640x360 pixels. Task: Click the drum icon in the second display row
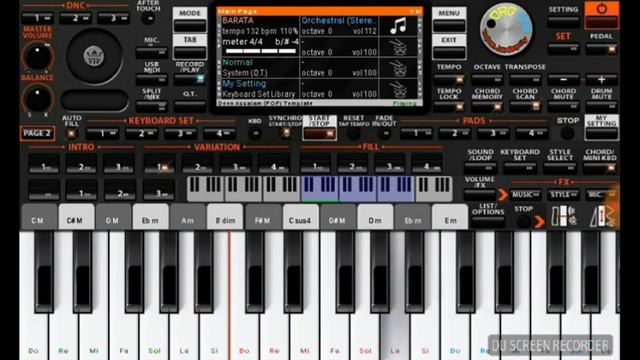point(399,47)
